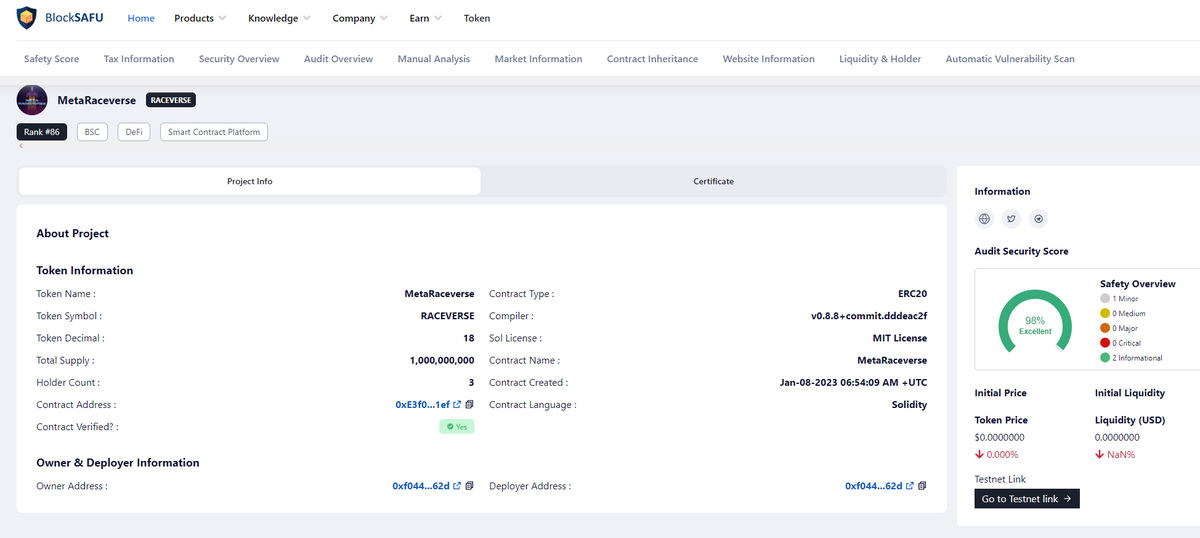The image size is (1200, 538).
Task: Copy the contract address
Action: [x=469, y=405]
